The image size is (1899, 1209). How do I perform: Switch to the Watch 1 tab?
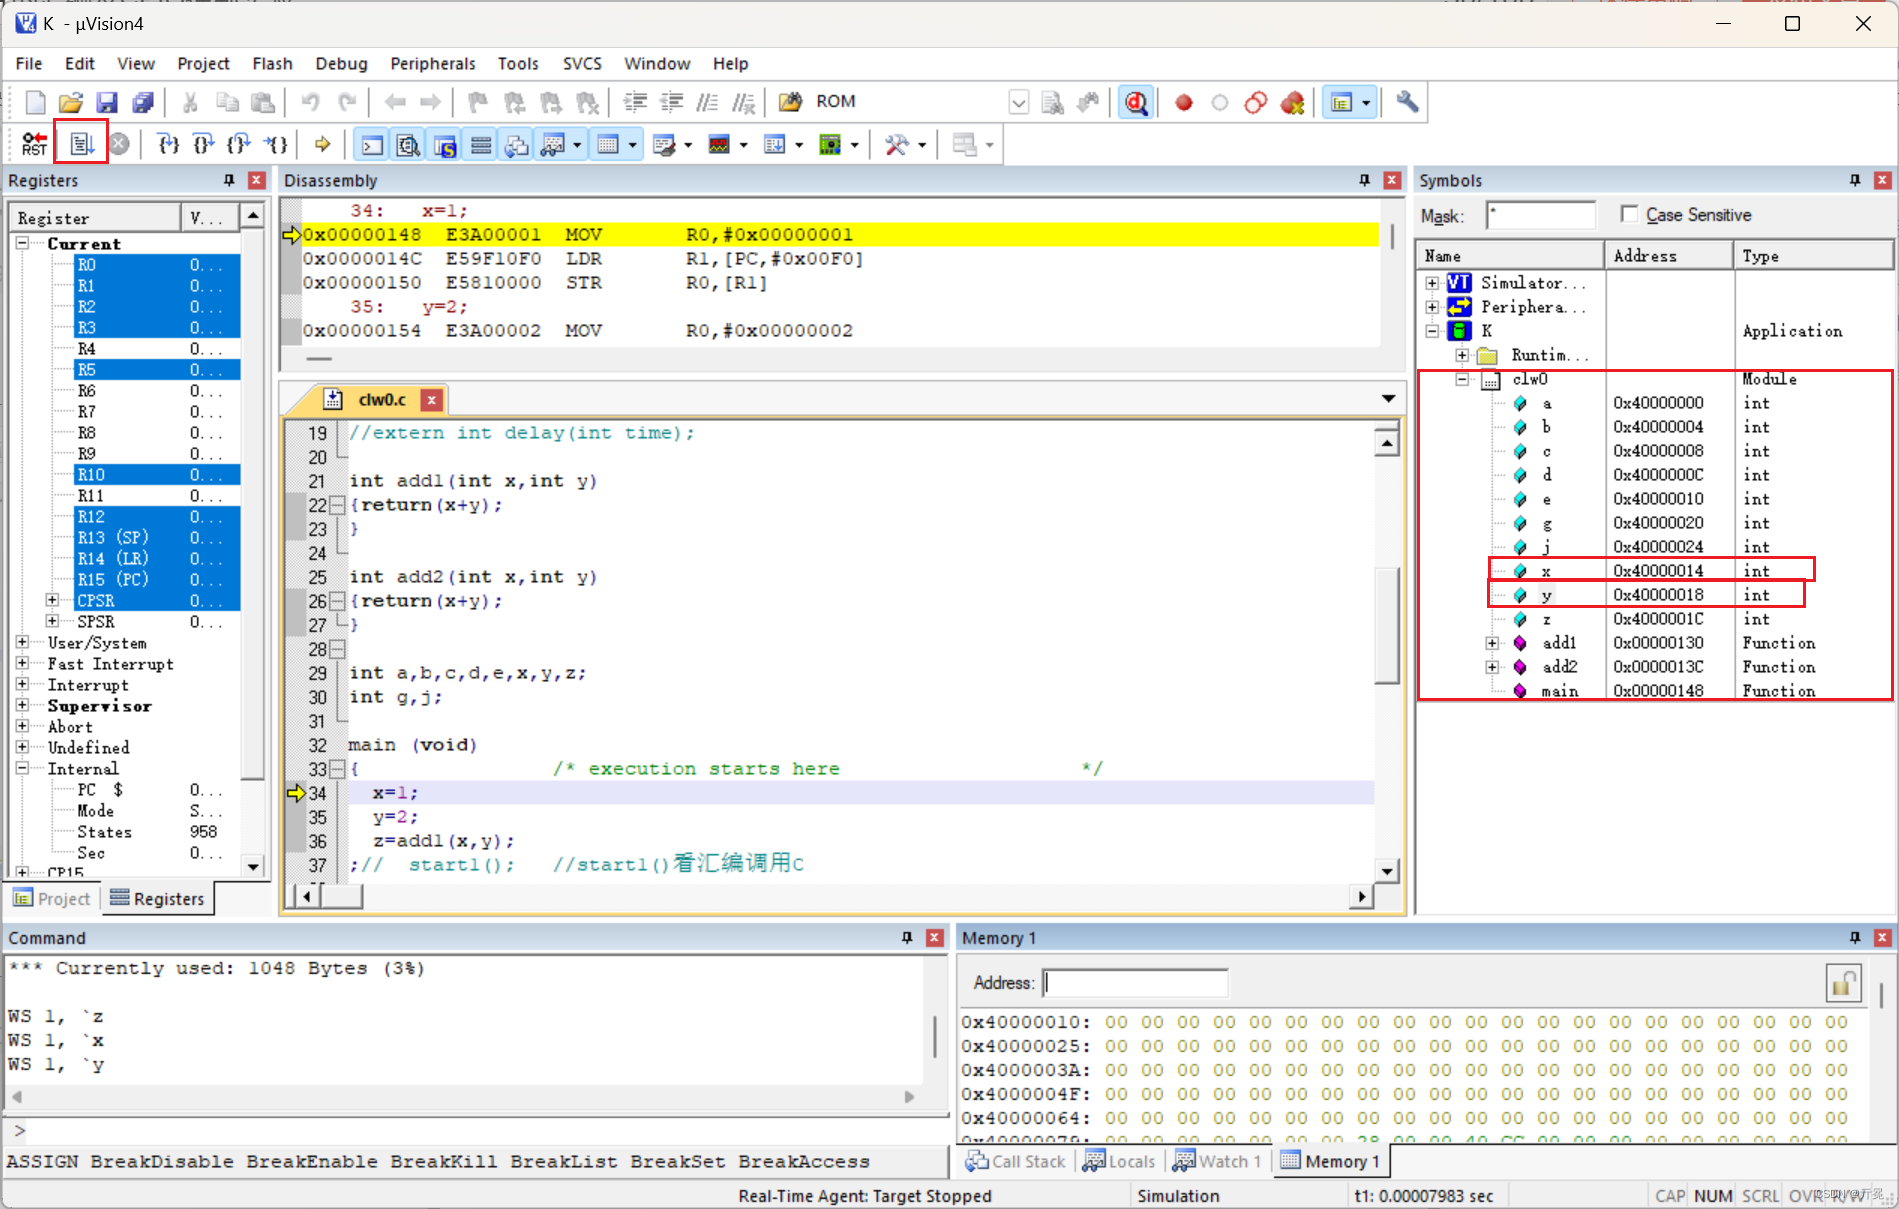1218,1161
